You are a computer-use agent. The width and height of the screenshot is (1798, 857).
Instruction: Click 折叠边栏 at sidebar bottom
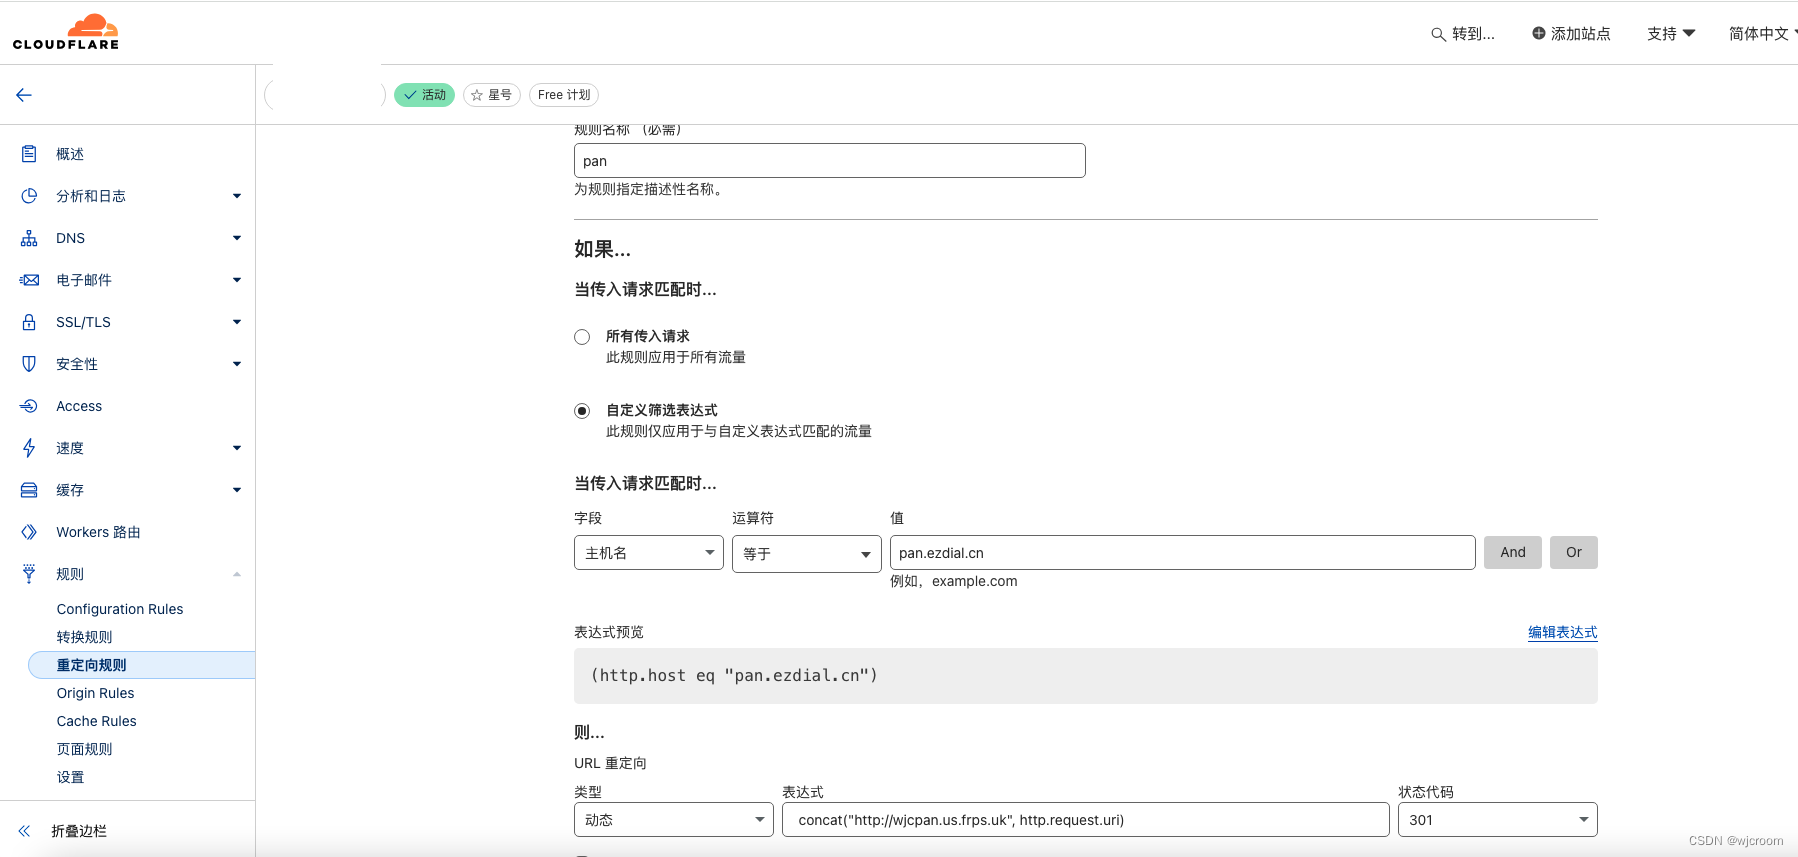pos(79,831)
